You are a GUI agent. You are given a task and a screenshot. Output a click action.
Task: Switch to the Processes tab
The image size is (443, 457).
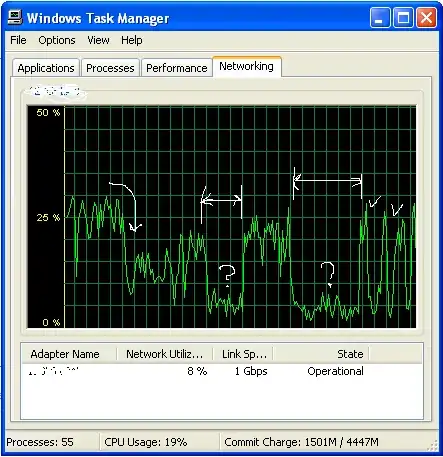[x=110, y=68]
